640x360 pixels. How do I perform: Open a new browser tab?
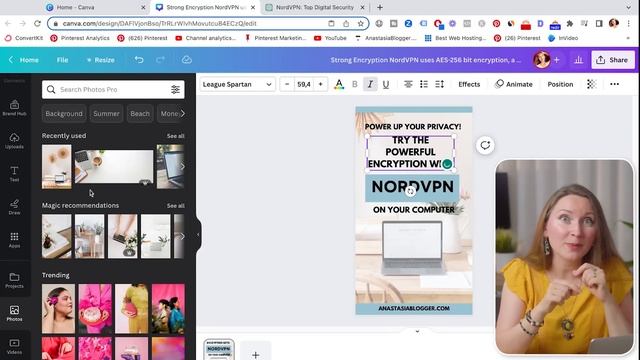click(380, 7)
